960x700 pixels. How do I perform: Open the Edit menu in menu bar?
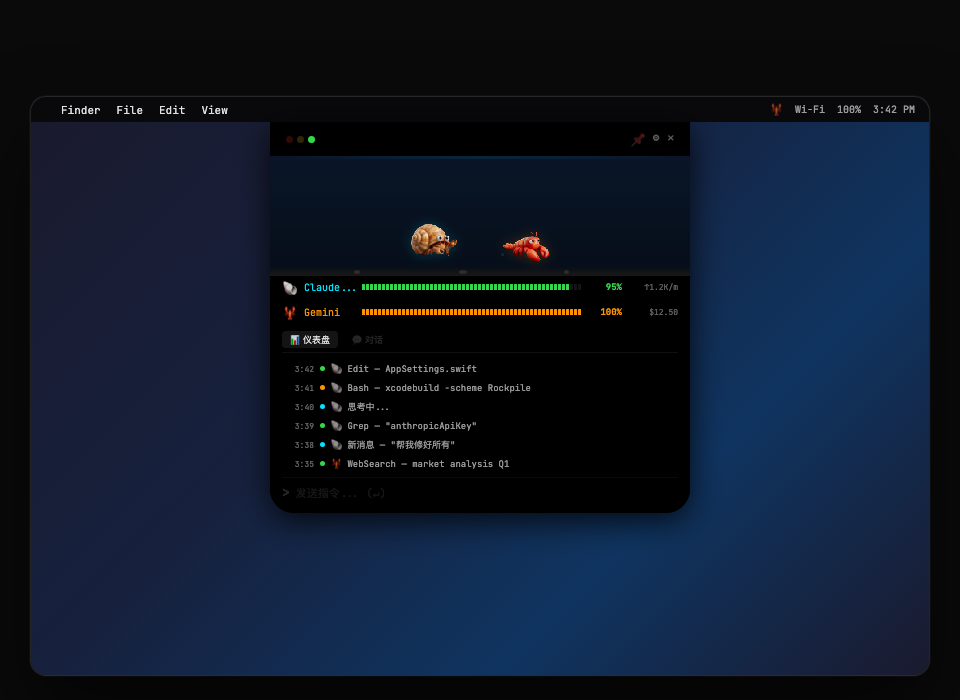(x=172, y=110)
